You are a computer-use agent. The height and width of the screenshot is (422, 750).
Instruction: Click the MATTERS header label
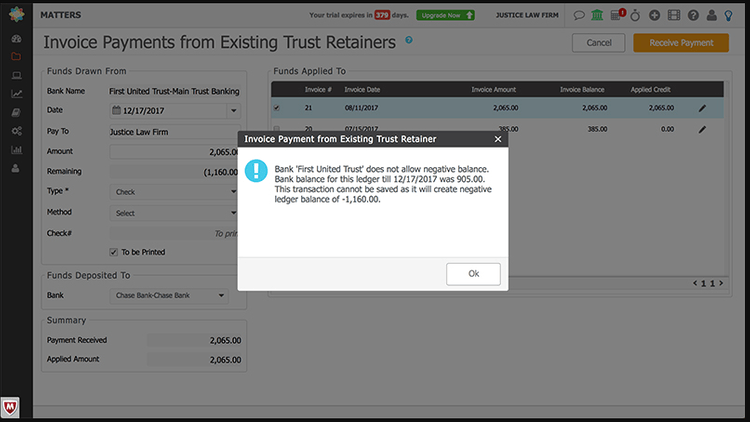tap(61, 15)
